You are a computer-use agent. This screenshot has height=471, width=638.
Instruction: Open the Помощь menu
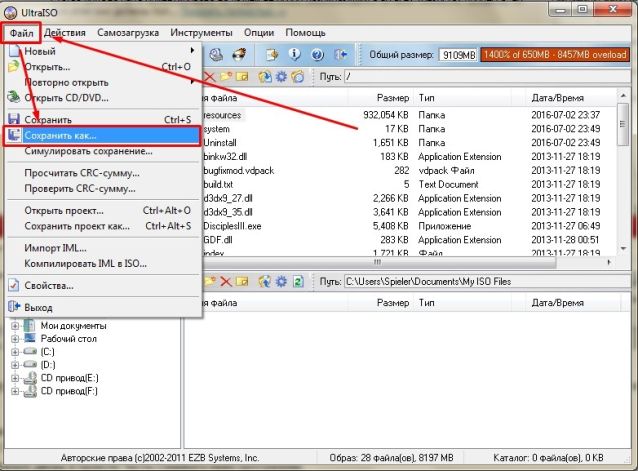click(x=305, y=33)
